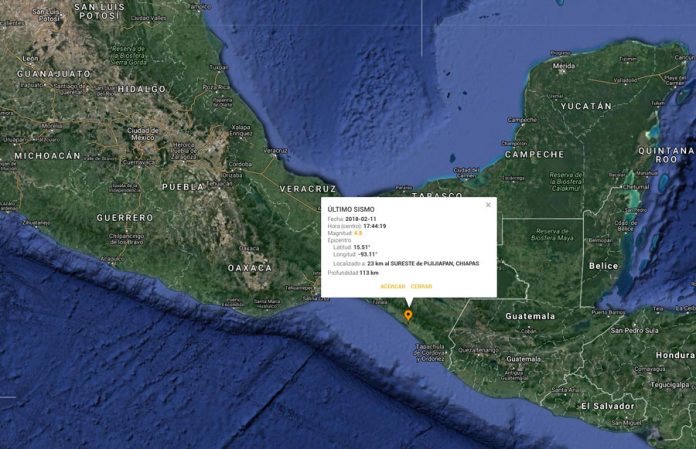Click the HIDALGO state label
Screen dimensions: 696x449
pos(142,89)
